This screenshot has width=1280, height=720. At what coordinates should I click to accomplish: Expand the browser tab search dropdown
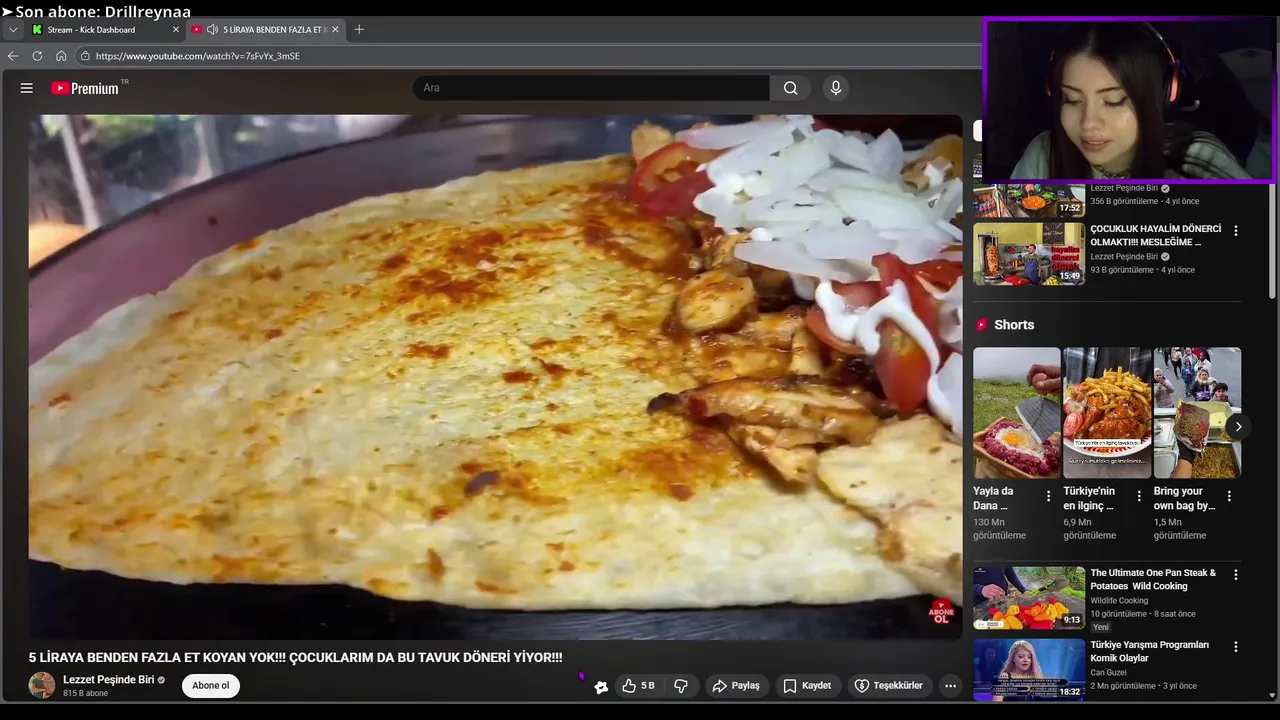tap(13, 30)
